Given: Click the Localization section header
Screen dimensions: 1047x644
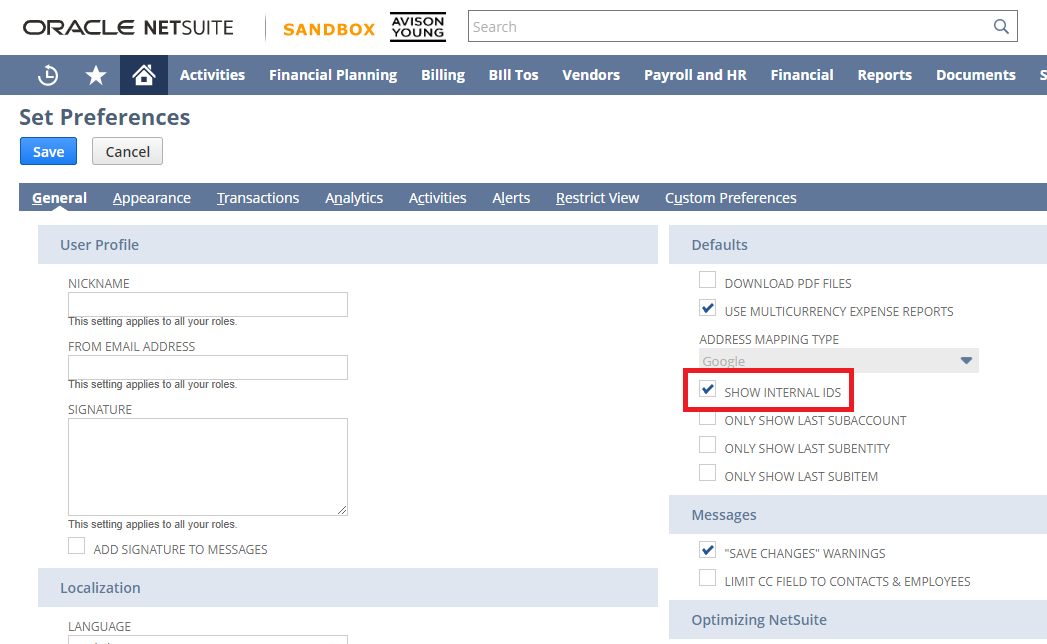Looking at the screenshot, I should point(348,587).
